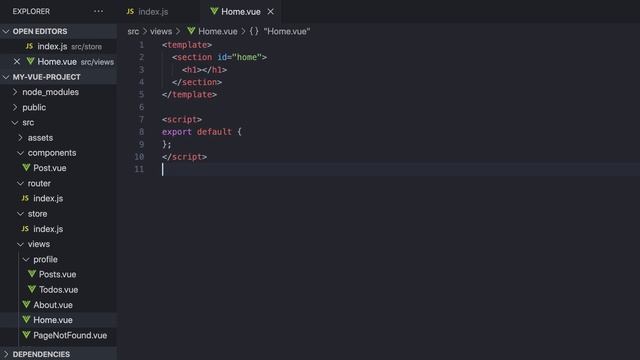The image size is (640, 360).
Task: Select index.js src/store in Open Editors
Action: 58,47
